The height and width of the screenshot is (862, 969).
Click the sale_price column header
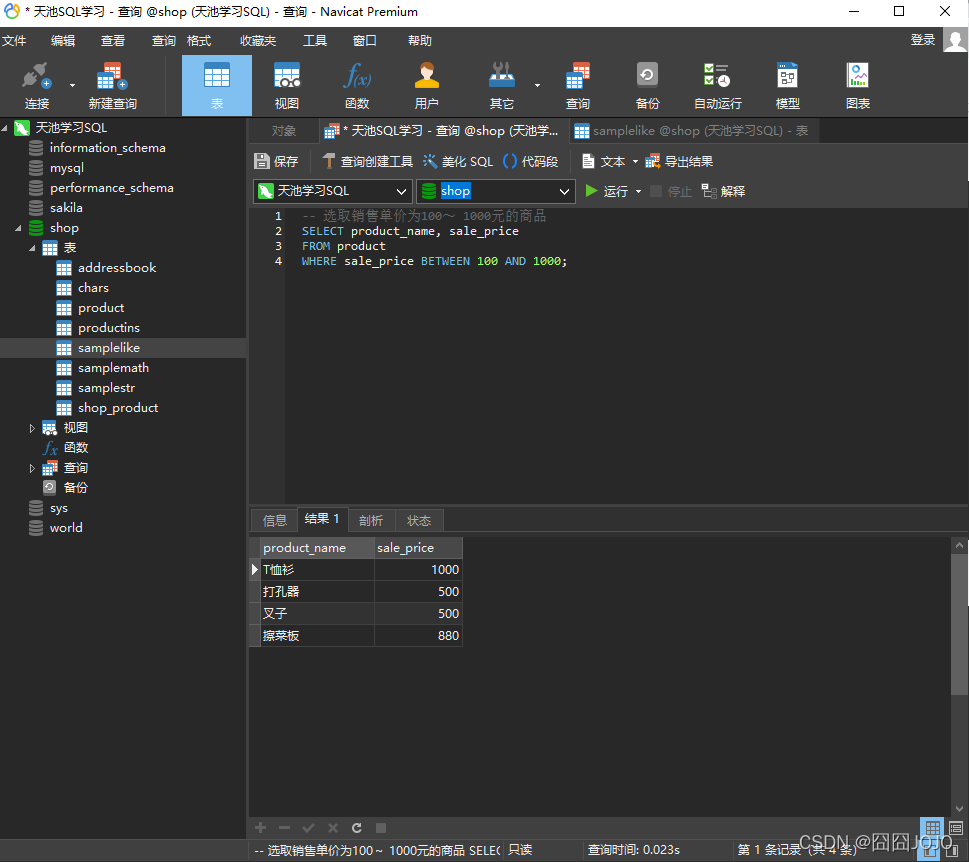[418, 547]
